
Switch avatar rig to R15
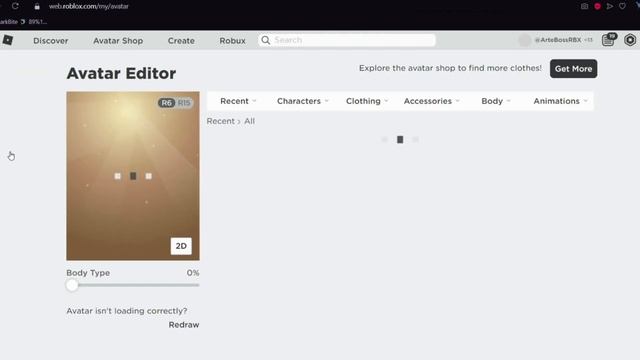(184, 103)
